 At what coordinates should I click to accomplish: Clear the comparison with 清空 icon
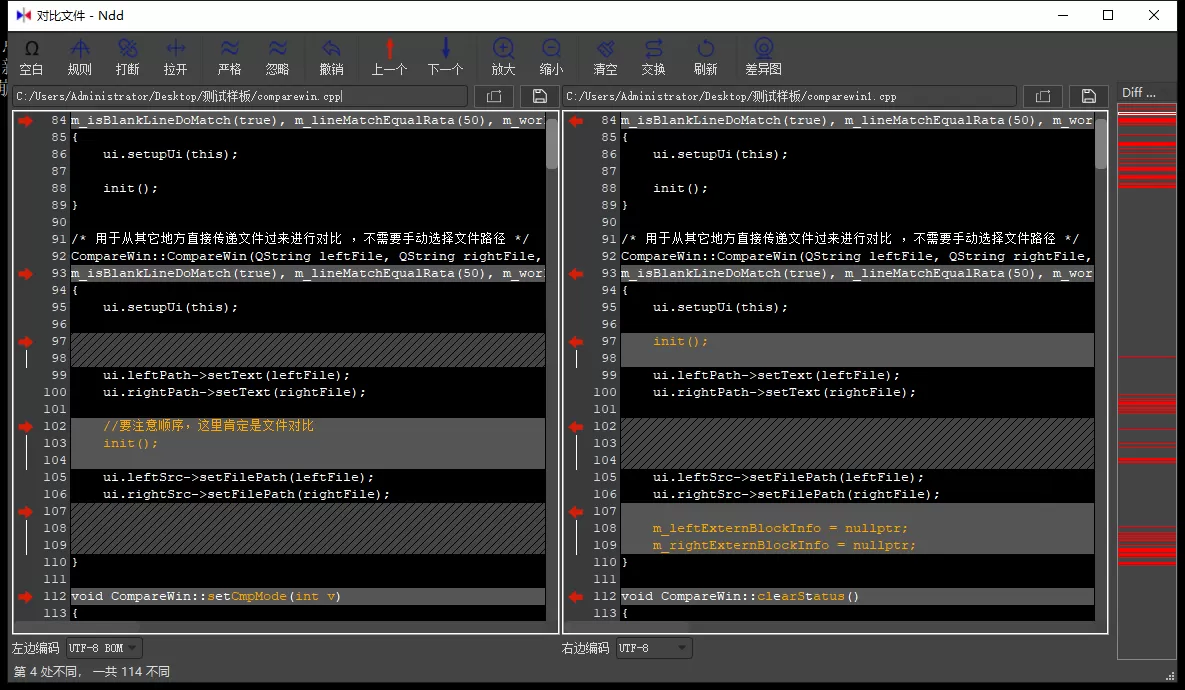pos(604,56)
